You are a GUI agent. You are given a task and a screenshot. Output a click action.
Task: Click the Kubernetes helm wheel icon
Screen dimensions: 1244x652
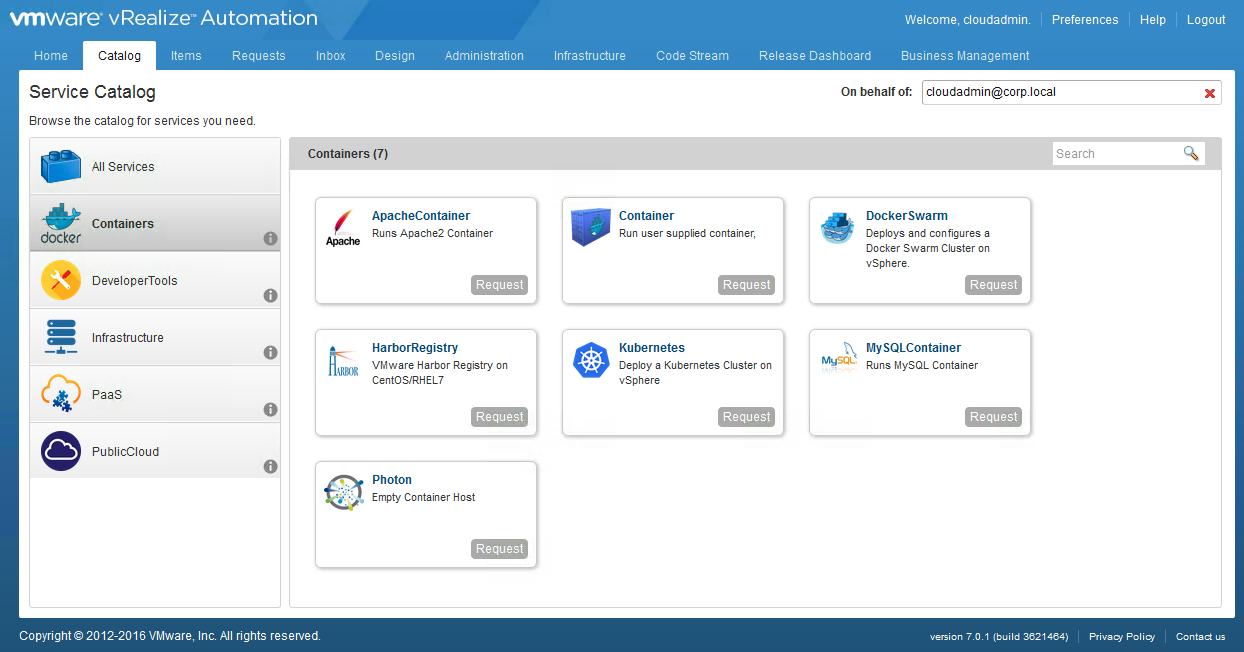coord(590,360)
